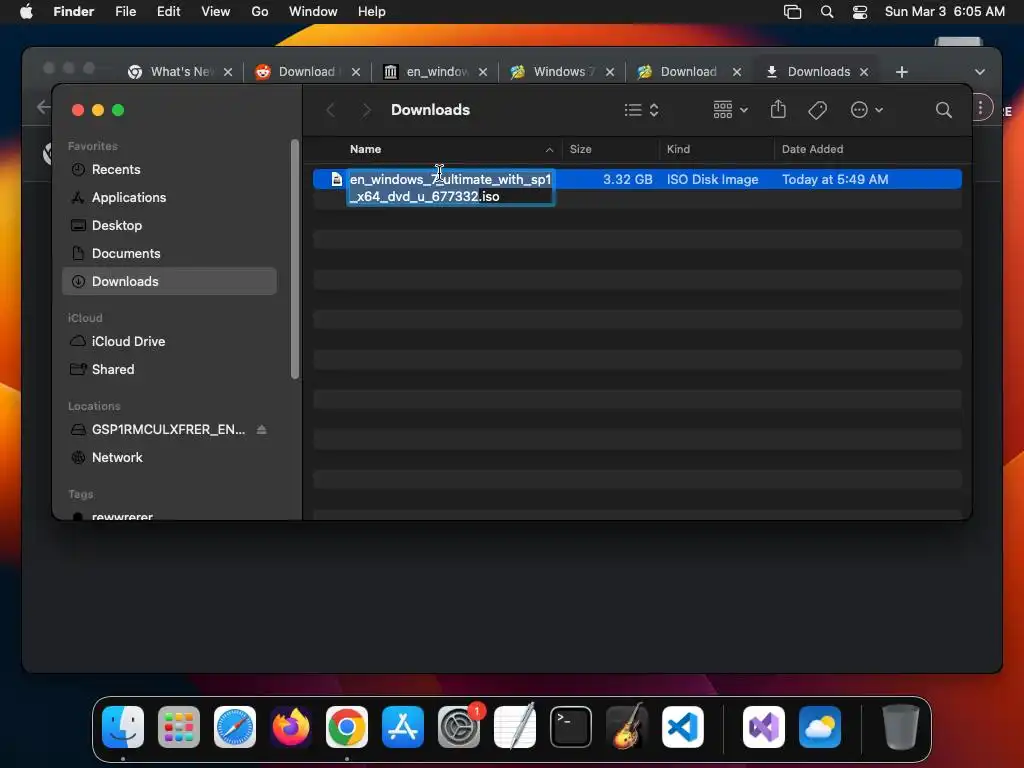Open the Edit menu
The height and width of the screenshot is (768, 1024).
168,12
